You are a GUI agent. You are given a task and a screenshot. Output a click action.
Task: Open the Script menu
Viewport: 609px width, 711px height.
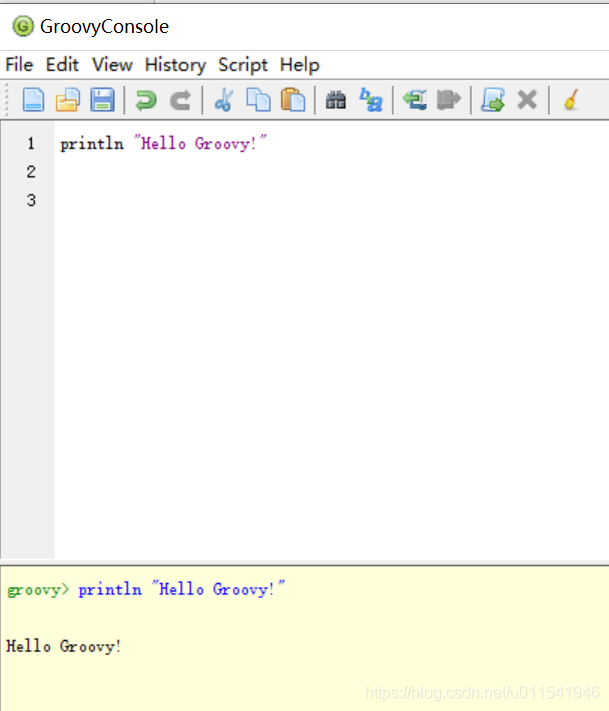243,65
